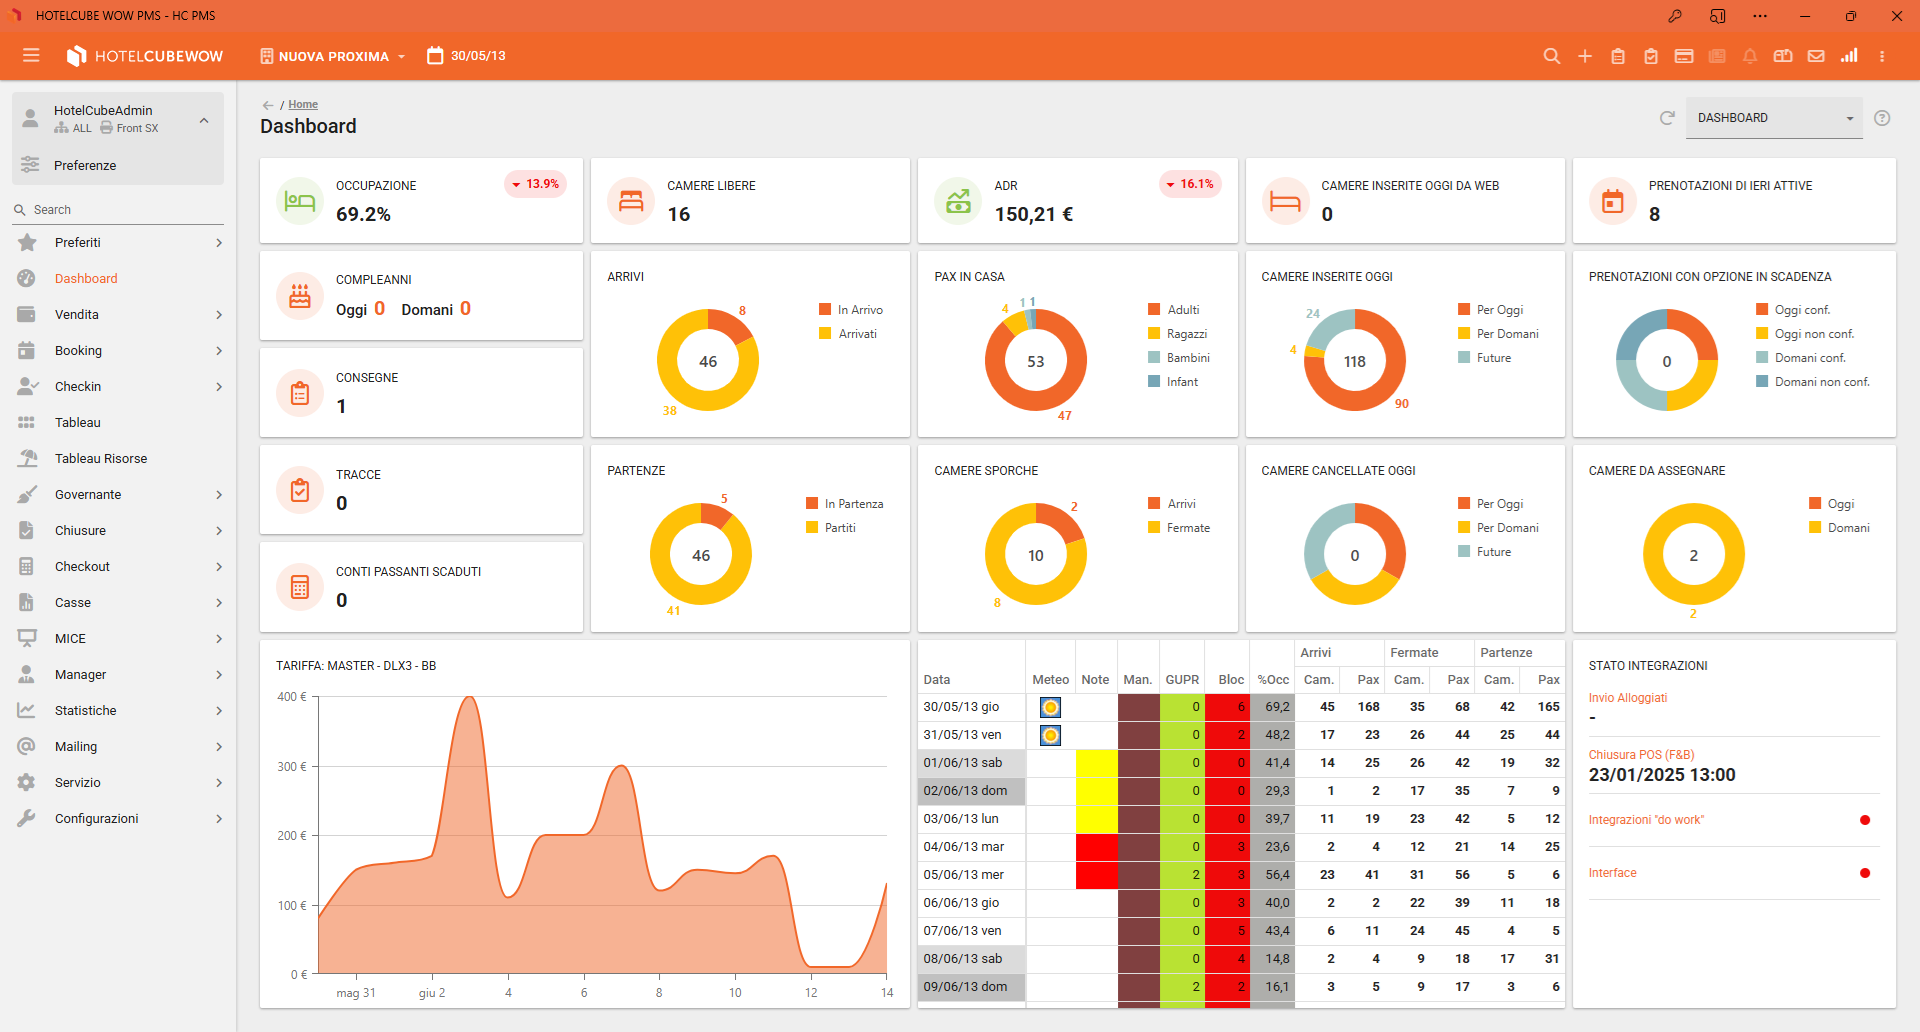Click the Home breadcrumb link
This screenshot has width=1920, height=1032.
coord(303,104)
